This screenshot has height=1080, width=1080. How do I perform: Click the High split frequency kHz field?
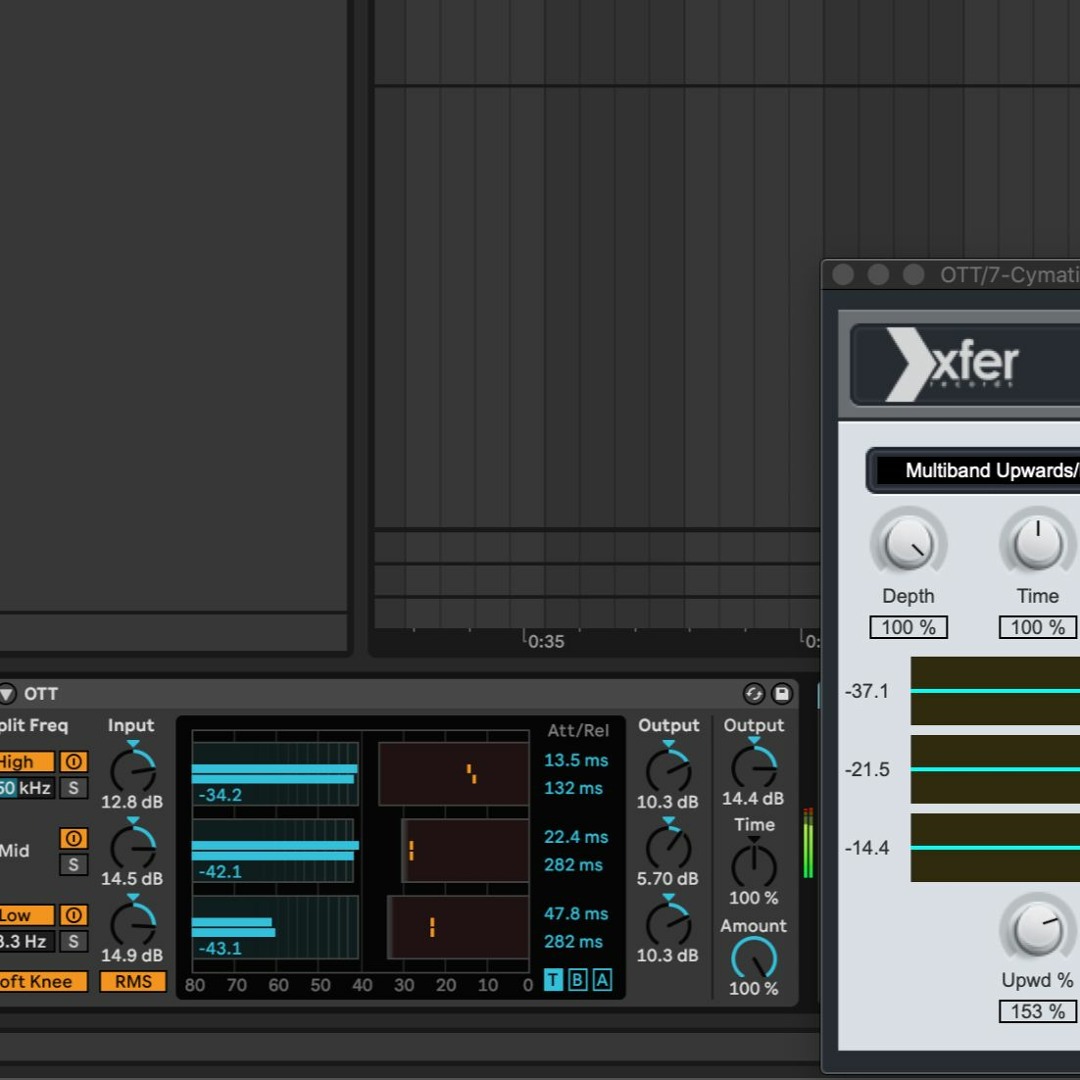click(26, 788)
